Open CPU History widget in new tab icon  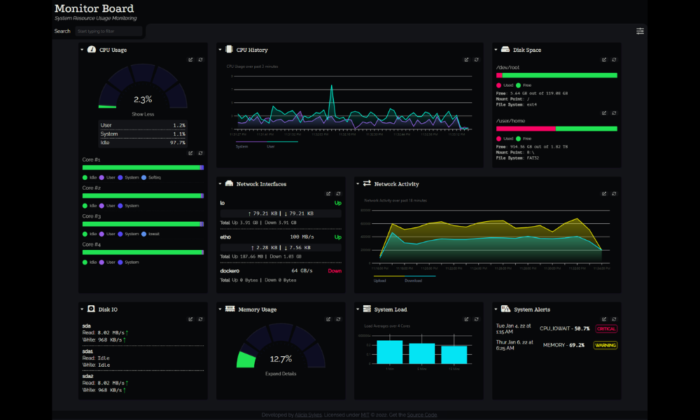point(466,60)
